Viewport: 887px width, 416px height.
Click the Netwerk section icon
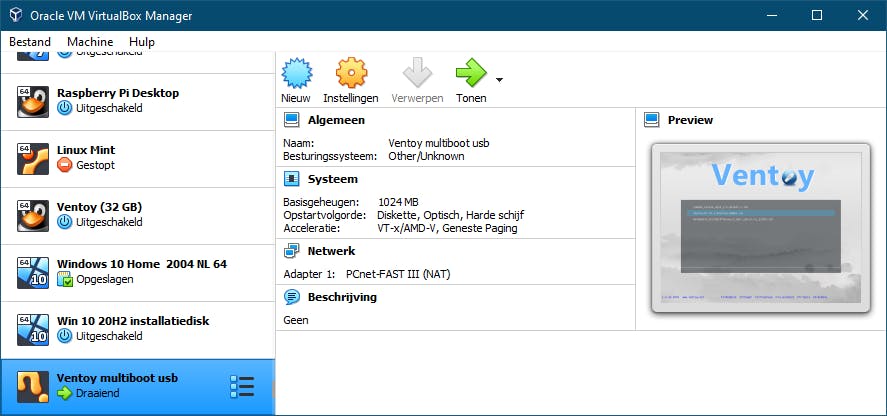coord(291,251)
